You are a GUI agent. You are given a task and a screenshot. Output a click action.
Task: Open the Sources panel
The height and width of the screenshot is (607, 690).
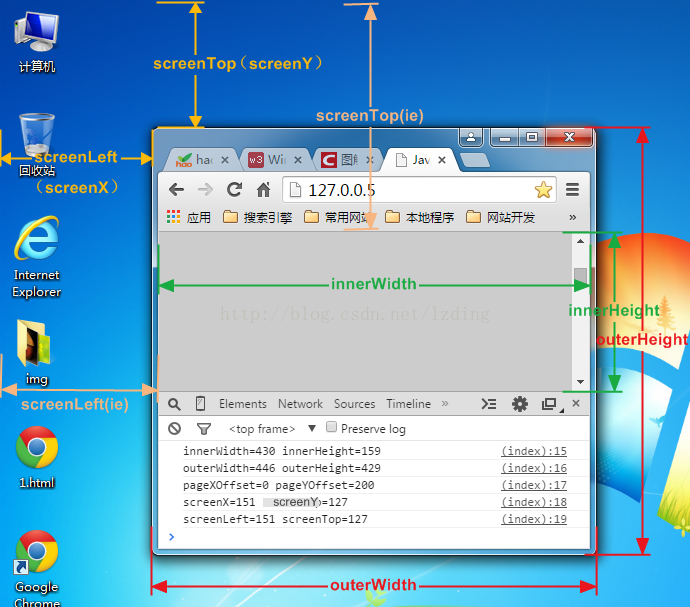point(355,404)
